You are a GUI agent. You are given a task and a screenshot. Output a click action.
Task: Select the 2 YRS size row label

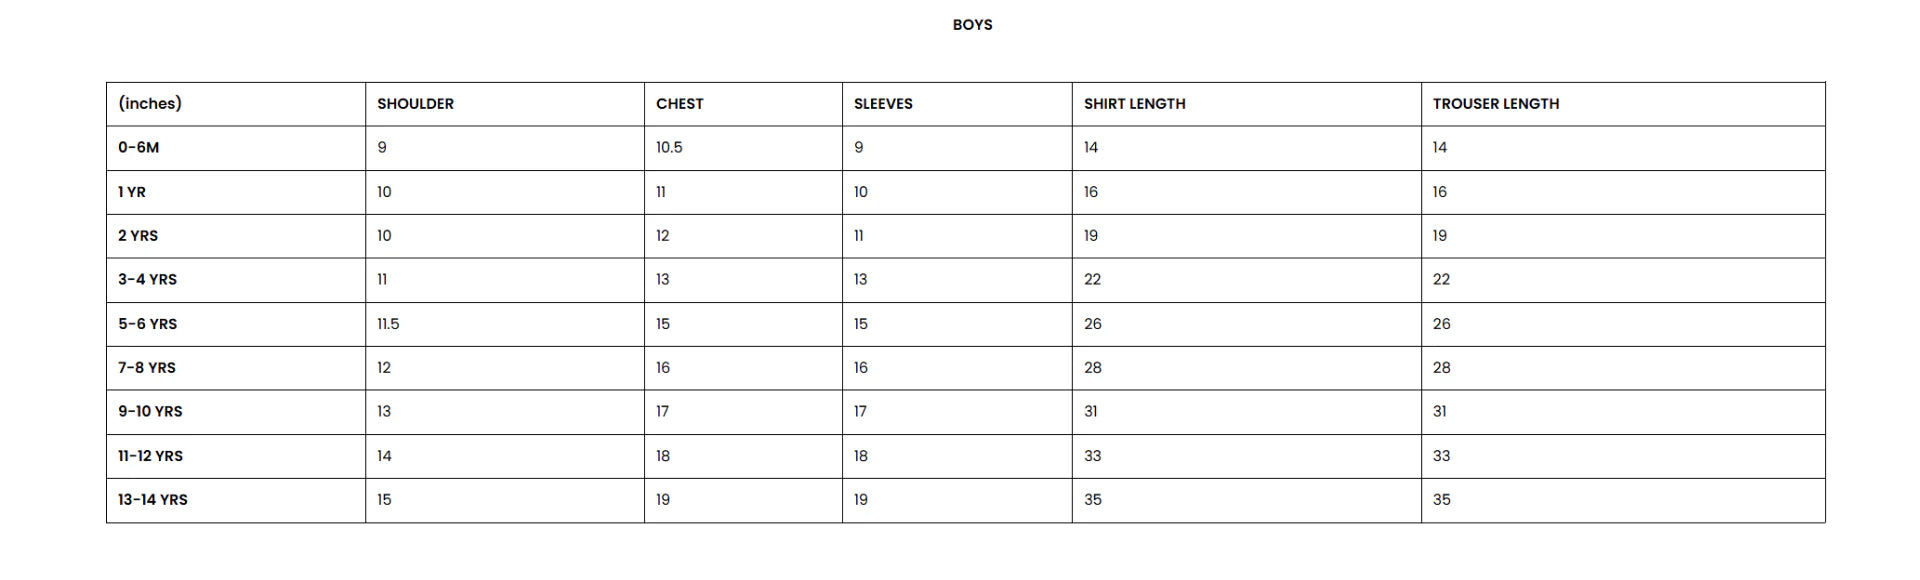(x=138, y=236)
